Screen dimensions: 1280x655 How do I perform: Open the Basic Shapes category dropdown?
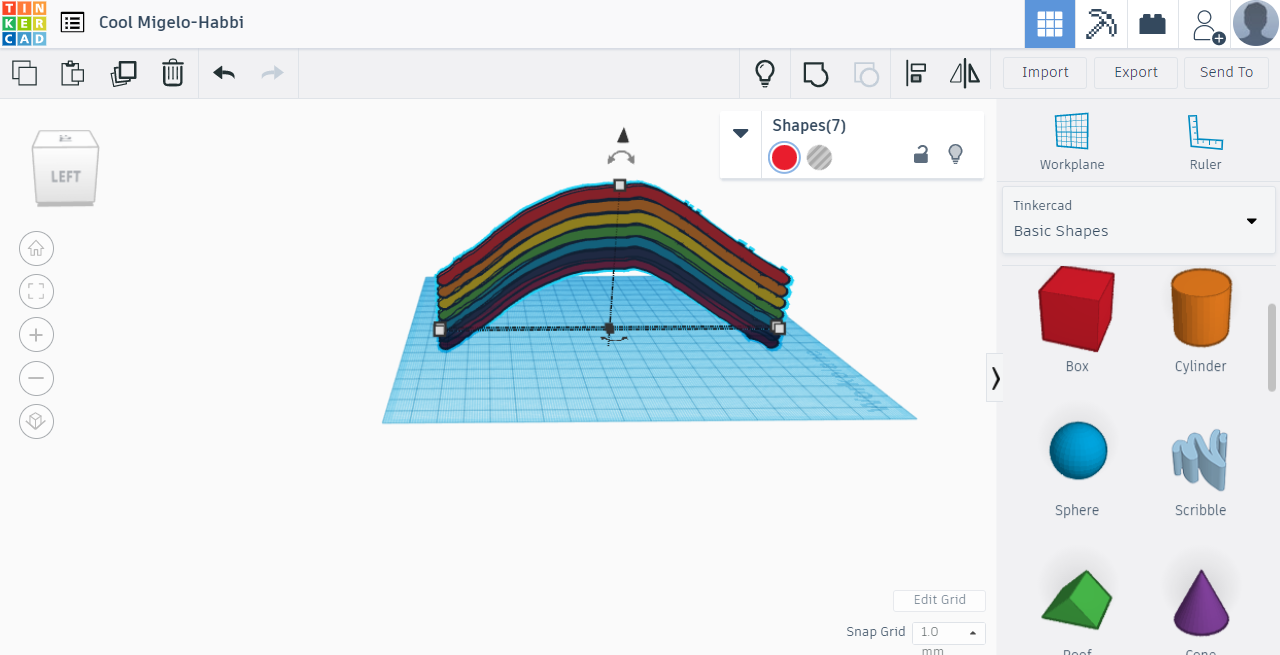click(x=1139, y=220)
